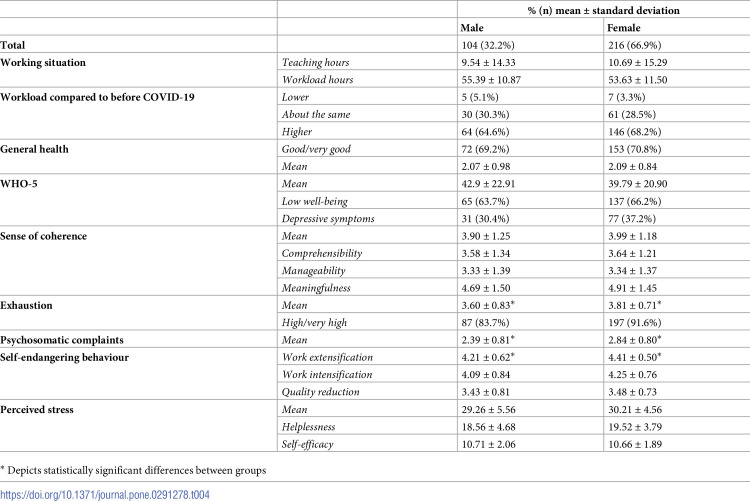Click the male Workload hours value 55.39

pyautogui.click(x=491, y=79)
